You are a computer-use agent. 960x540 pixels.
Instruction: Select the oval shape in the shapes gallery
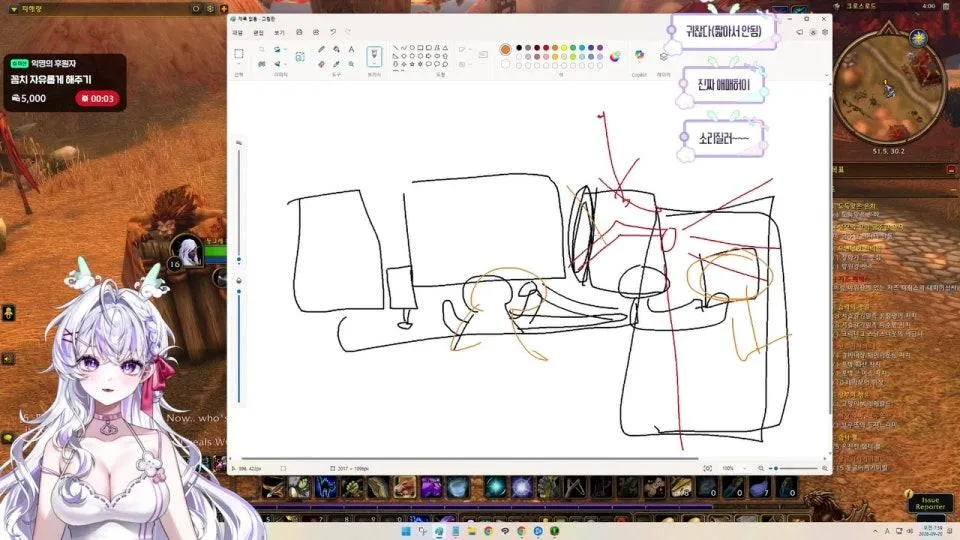pyautogui.click(x=412, y=47)
